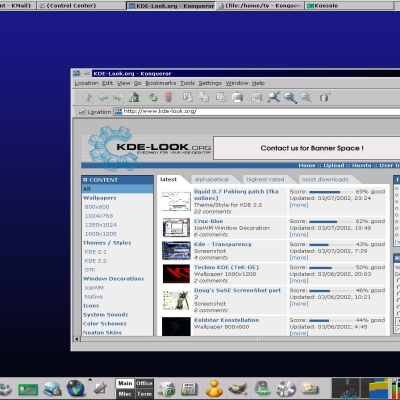Print the page with the printer icon

click(237, 97)
